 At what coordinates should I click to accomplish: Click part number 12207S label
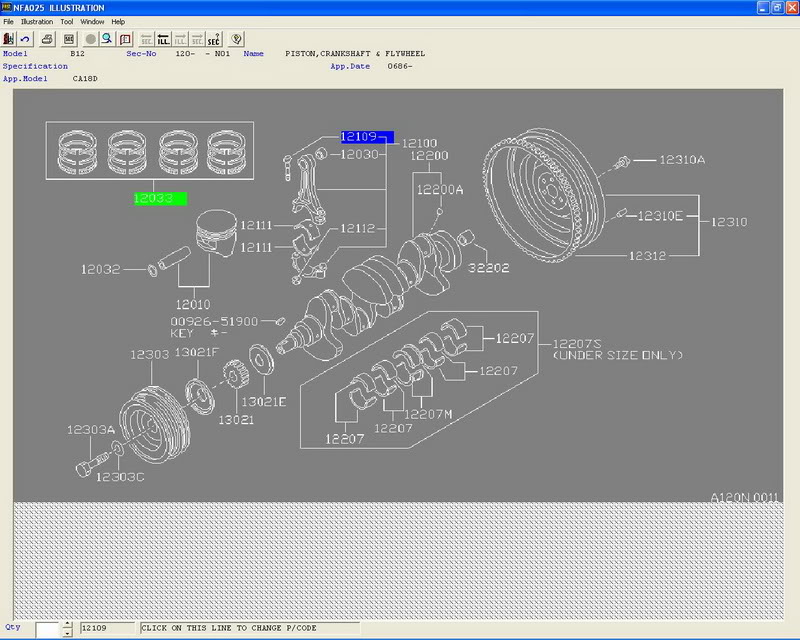pos(577,344)
